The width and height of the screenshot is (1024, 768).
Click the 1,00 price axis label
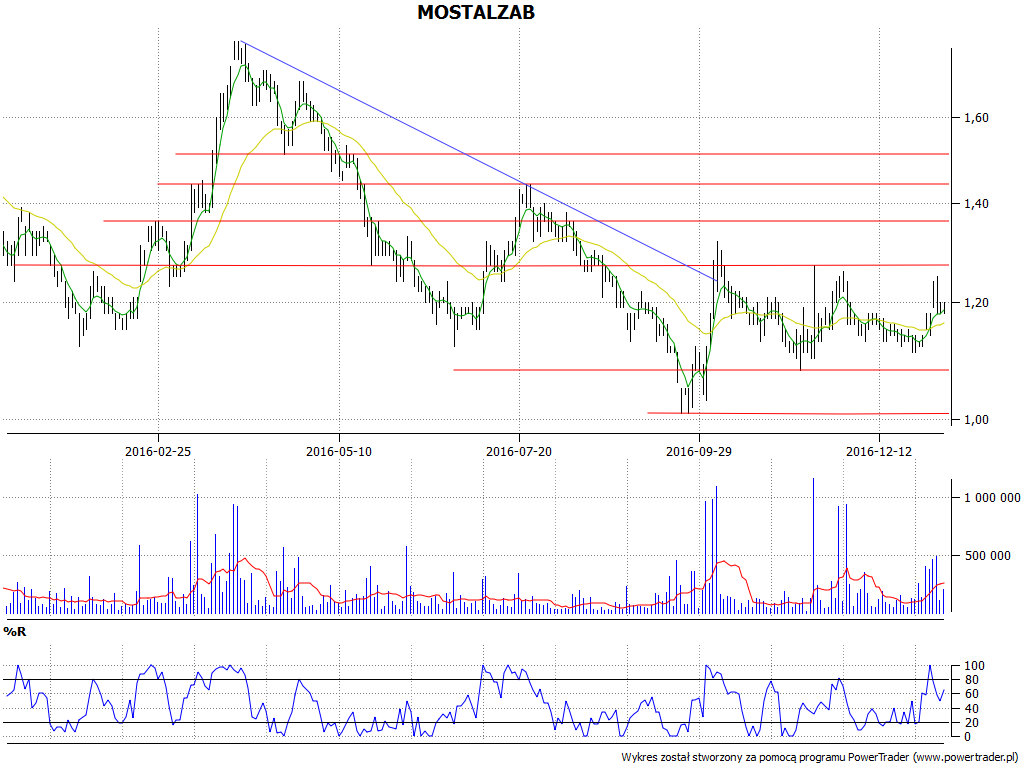pyautogui.click(x=976, y=420)
